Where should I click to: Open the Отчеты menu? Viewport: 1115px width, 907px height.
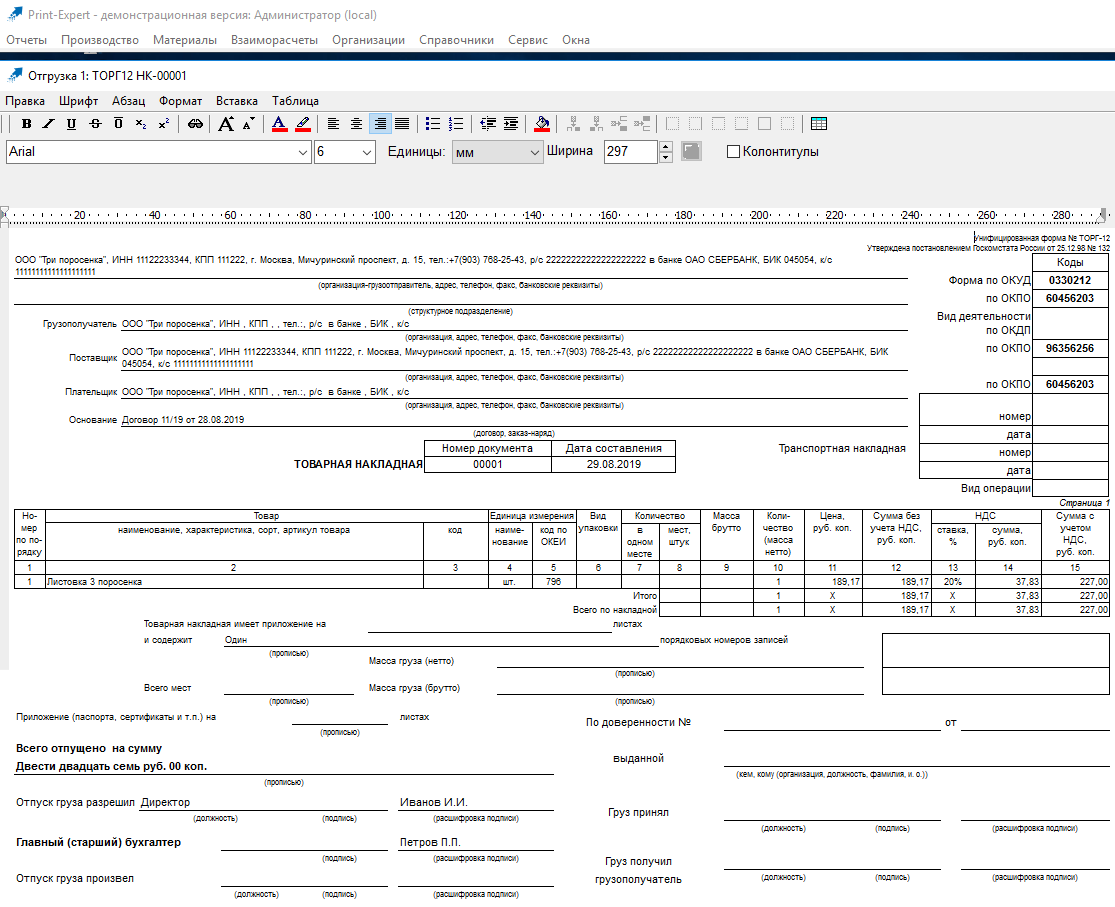coord(26,40)
